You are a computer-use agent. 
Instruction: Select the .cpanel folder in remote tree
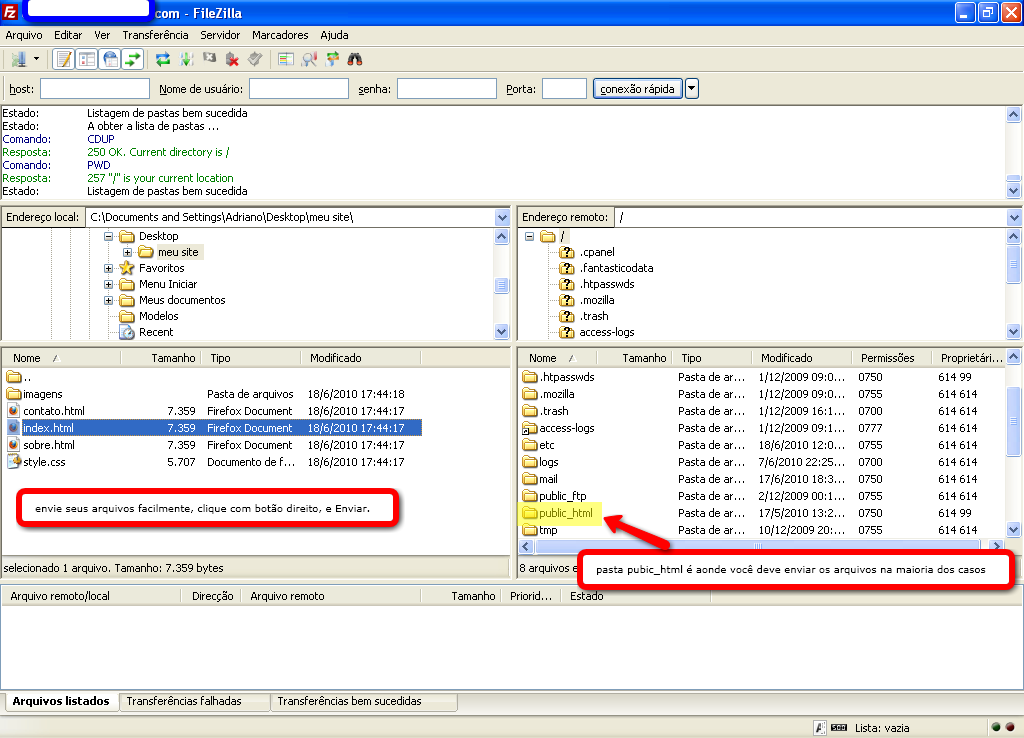597,252
